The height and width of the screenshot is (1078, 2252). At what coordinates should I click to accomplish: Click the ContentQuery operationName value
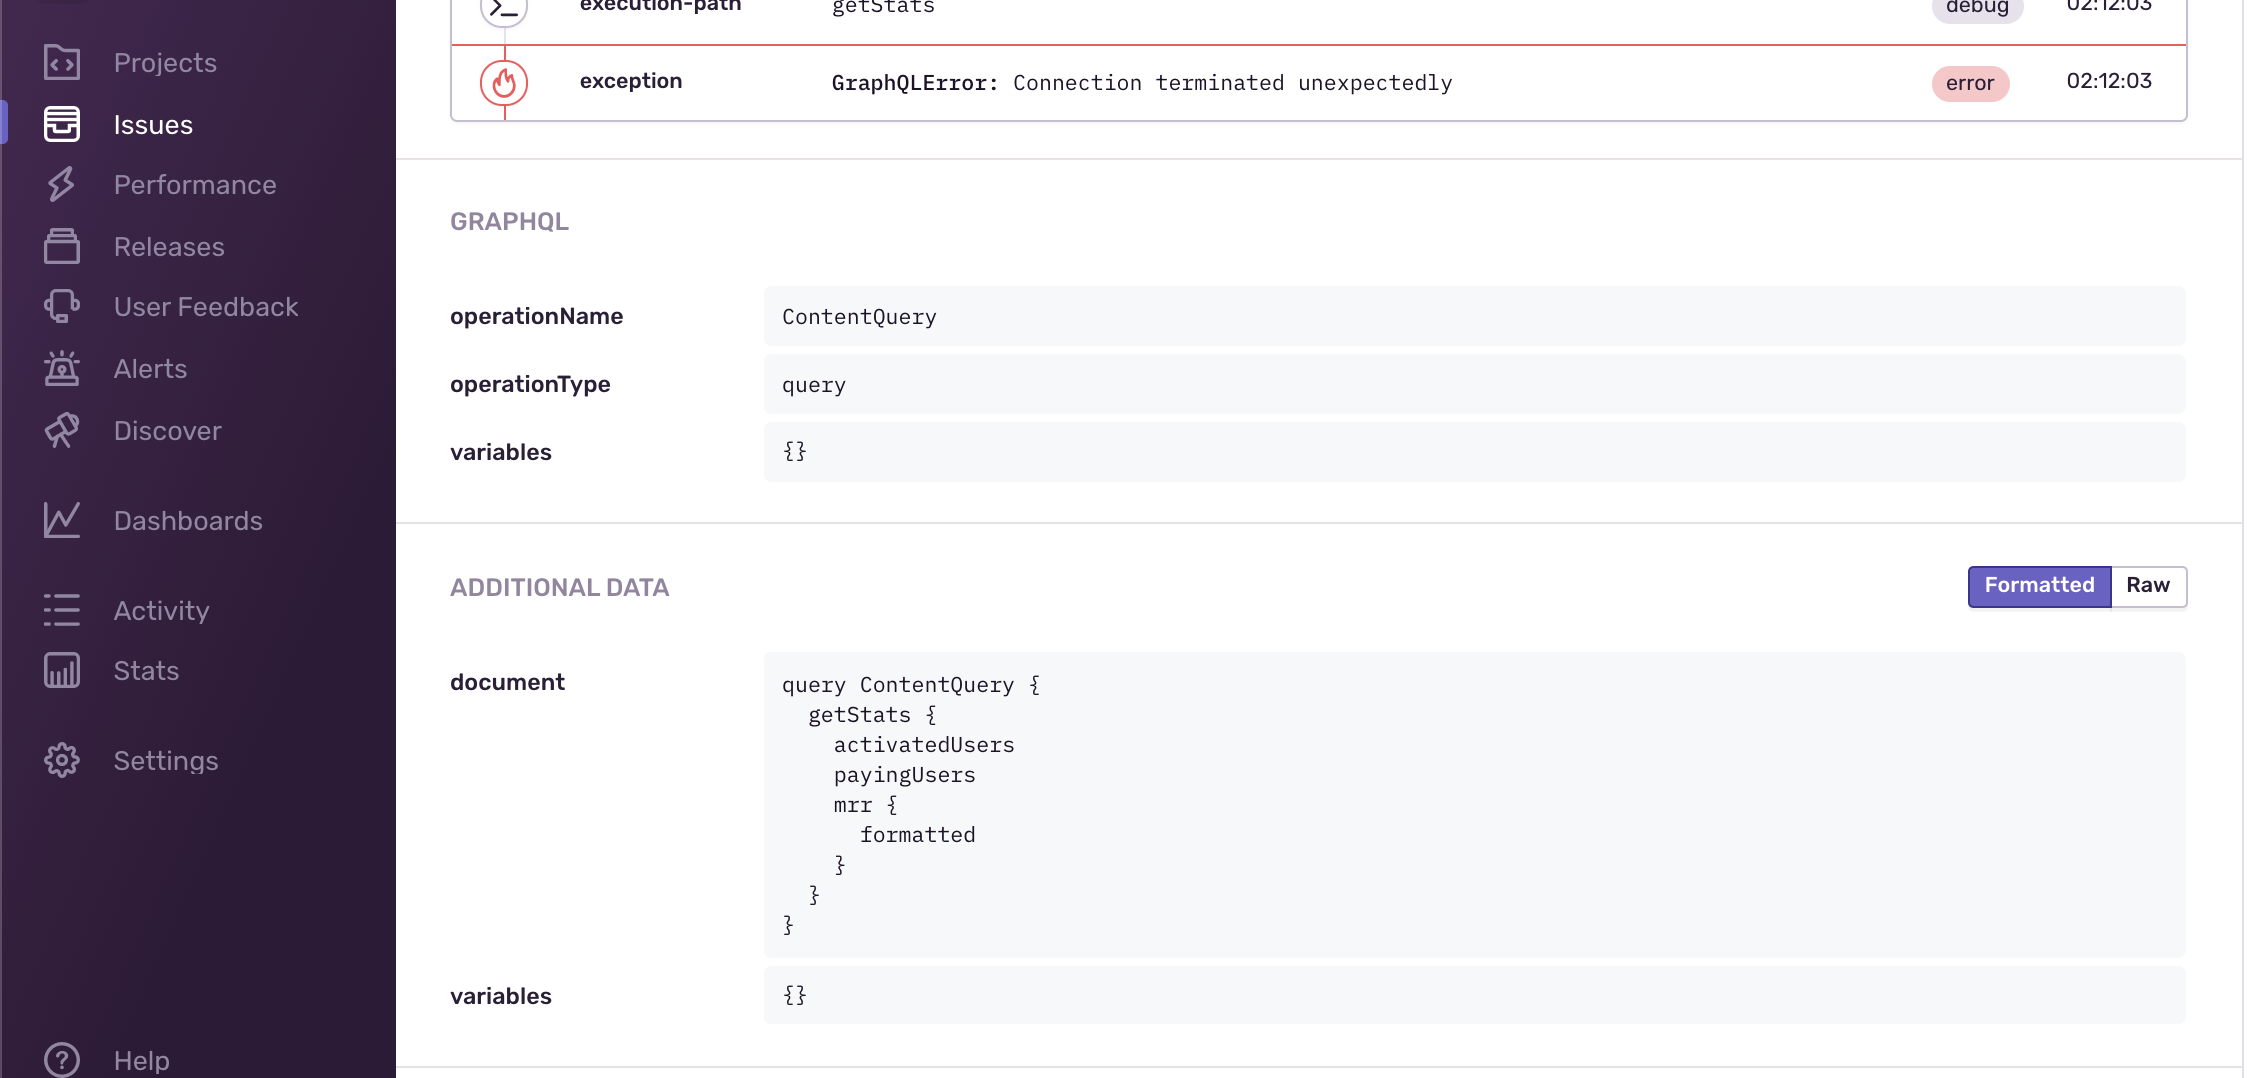pyautogui.click(x=859, y=317)
